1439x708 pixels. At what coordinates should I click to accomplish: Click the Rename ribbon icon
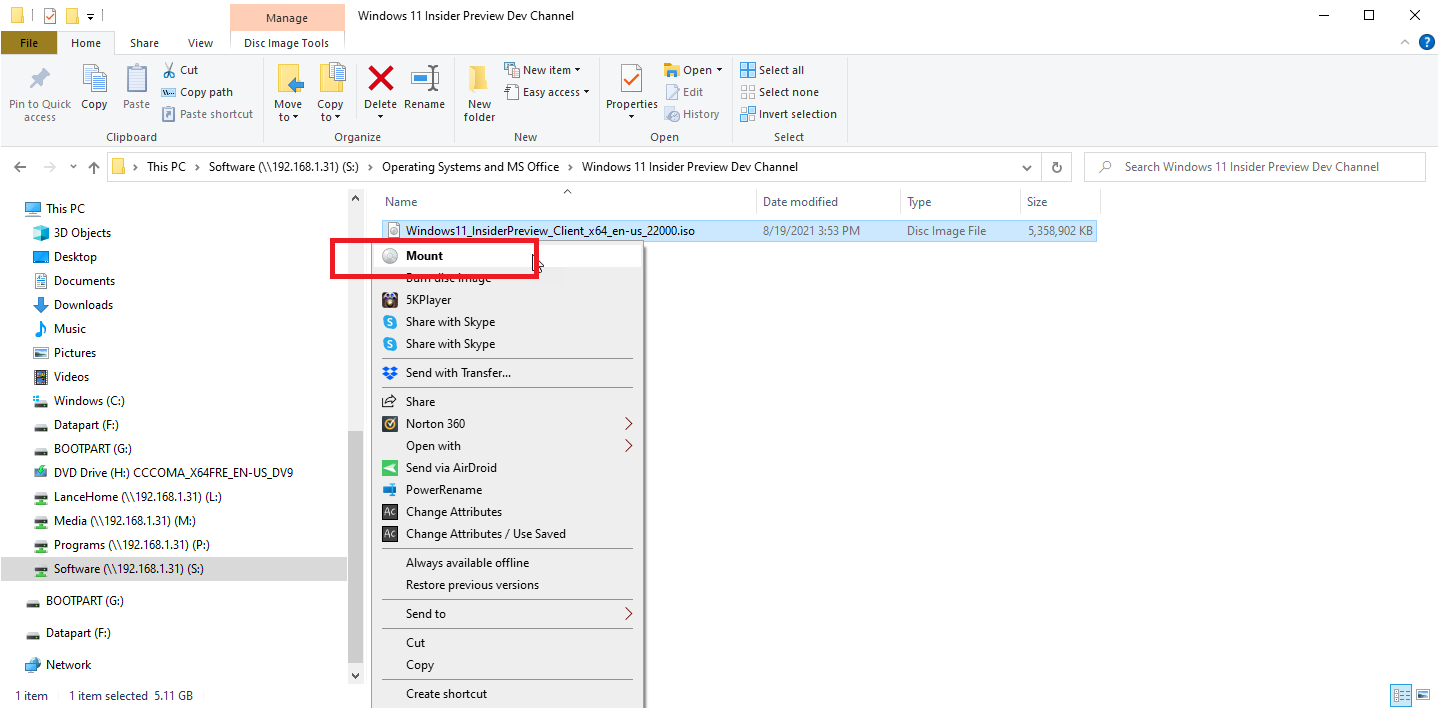[x=424, y=87]
